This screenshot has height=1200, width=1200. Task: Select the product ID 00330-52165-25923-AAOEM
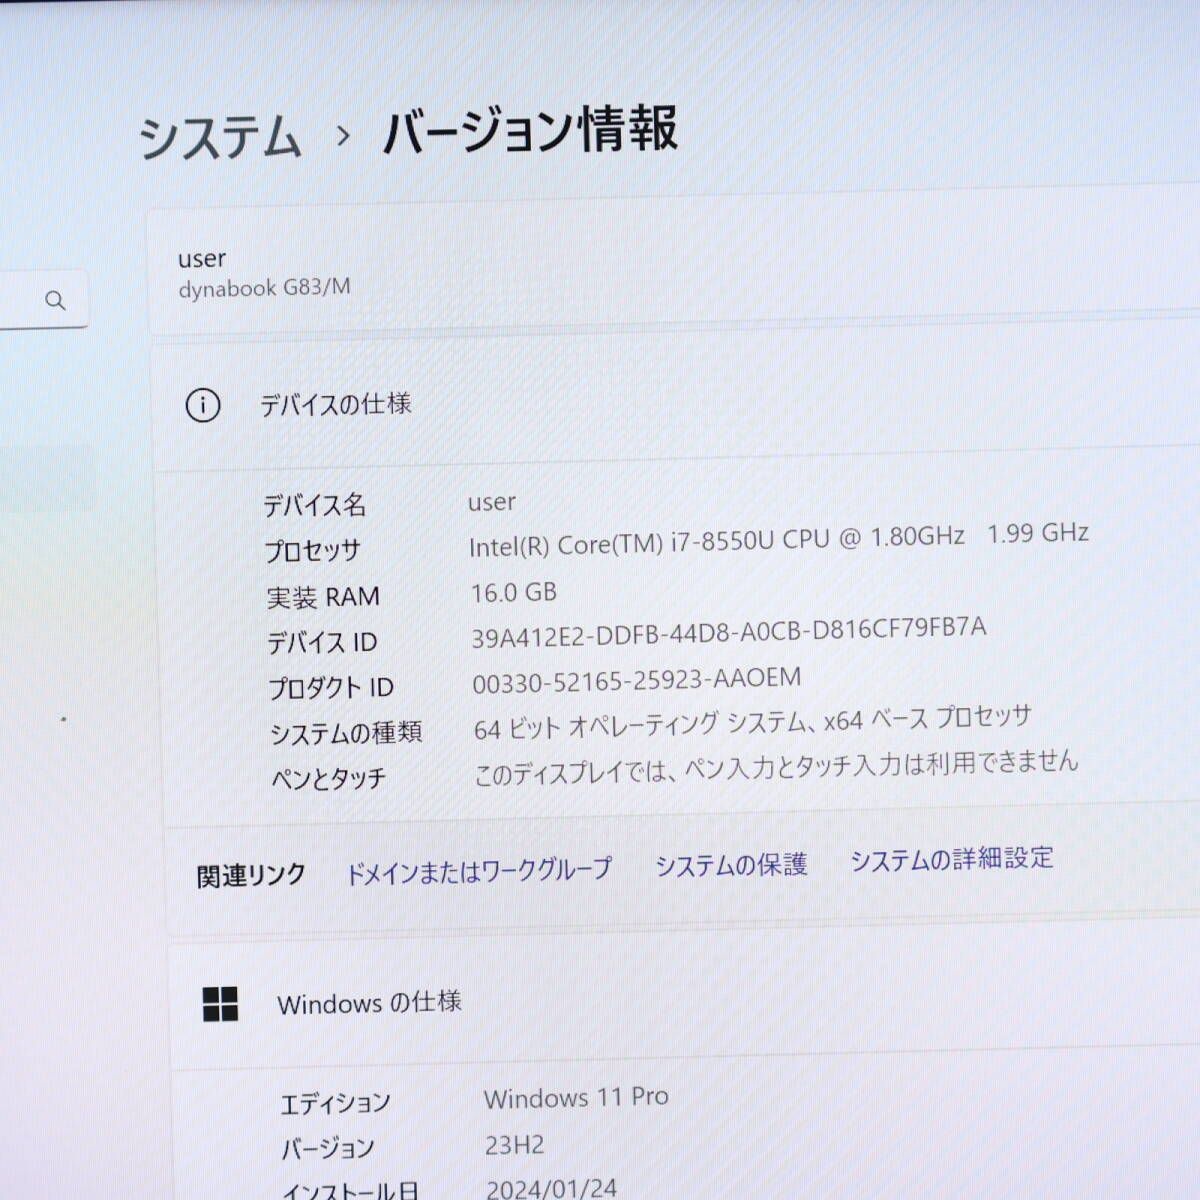tap(637, 680)
